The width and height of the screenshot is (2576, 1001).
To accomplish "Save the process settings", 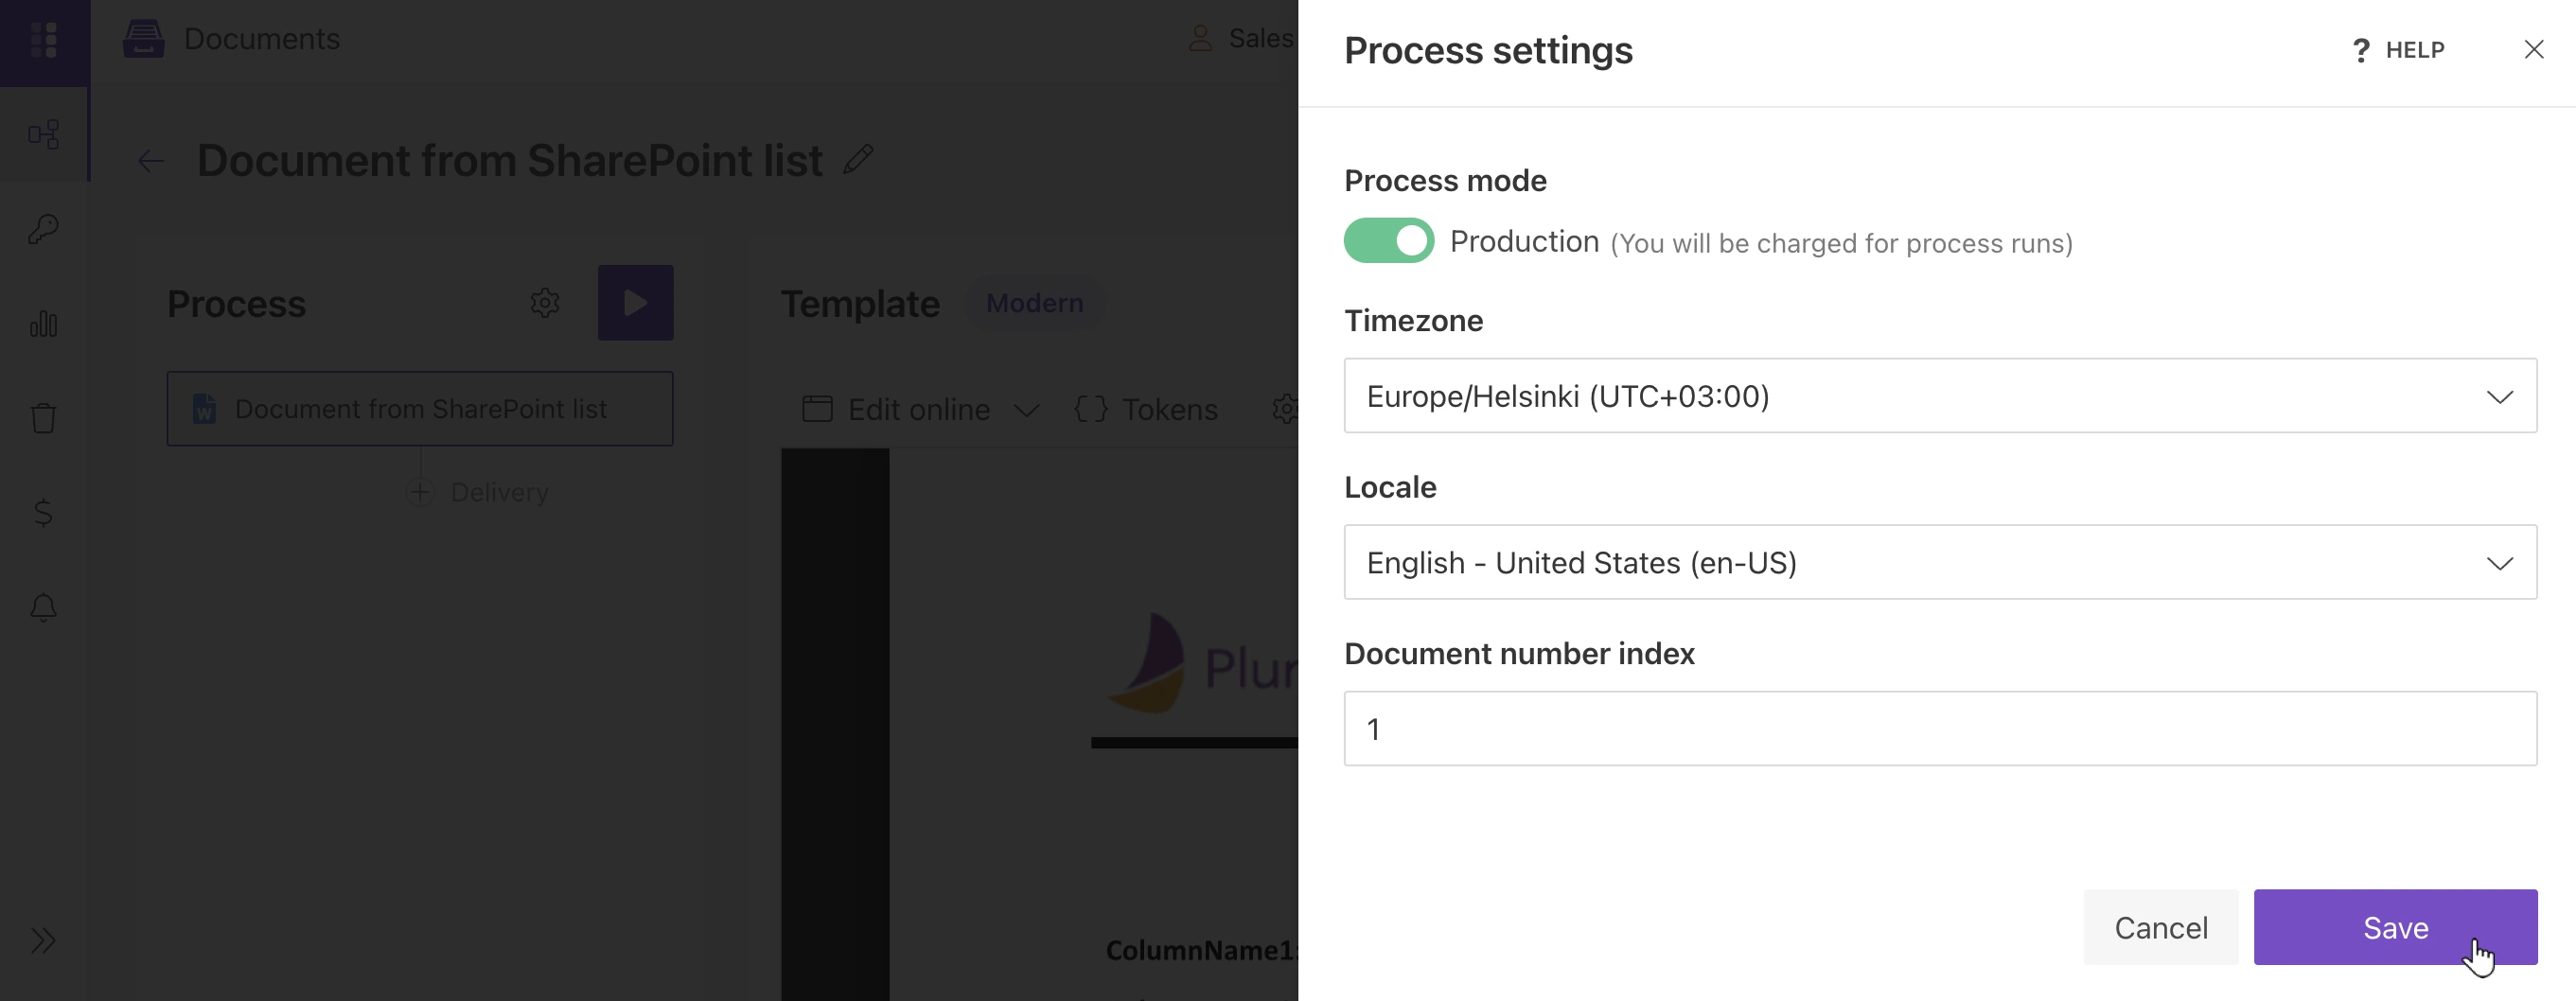I will click(x=2395, y=927).
